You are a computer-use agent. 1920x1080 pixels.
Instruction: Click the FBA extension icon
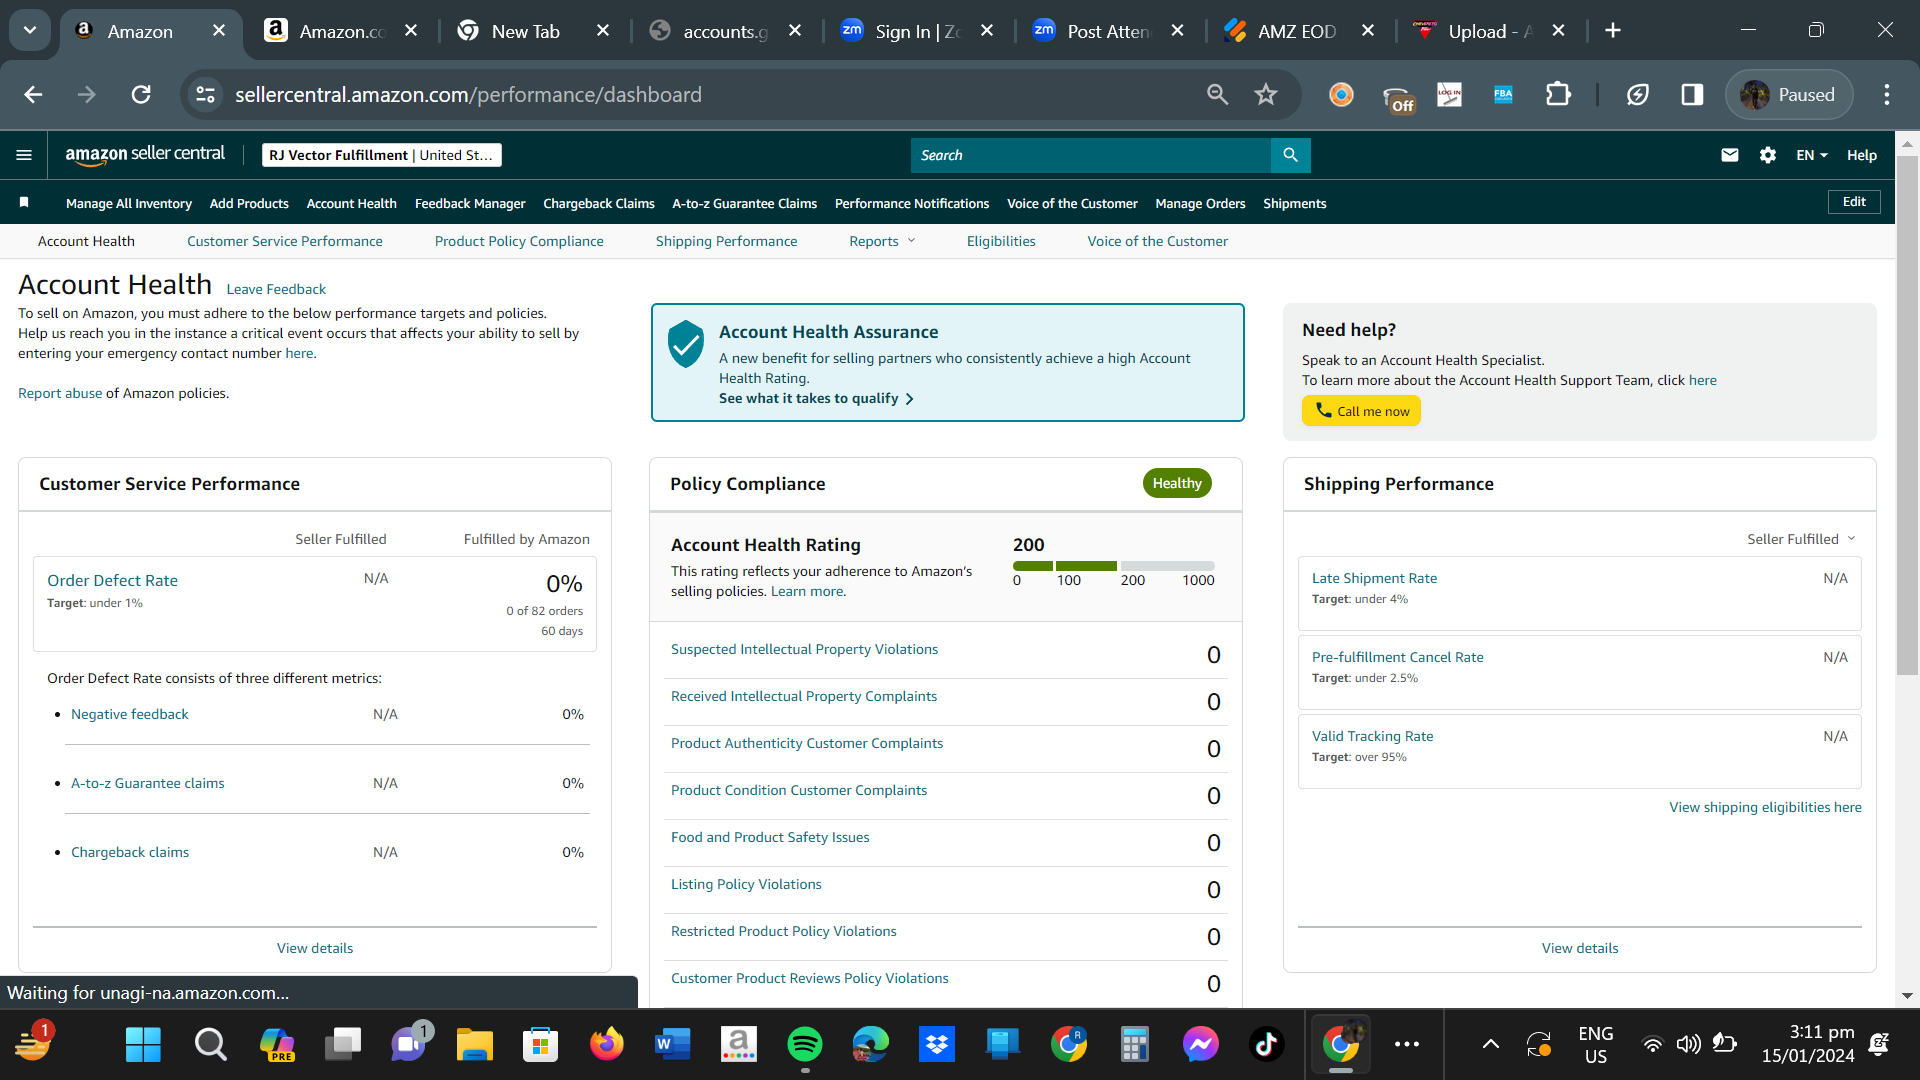(x=1503, y=94)
